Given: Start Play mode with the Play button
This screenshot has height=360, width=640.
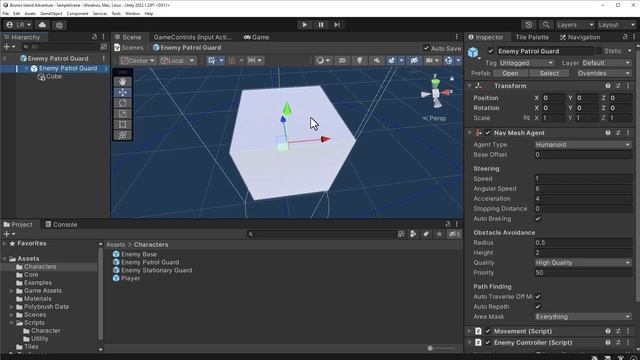Looking at the screenshot, I should (x=304, y=25).
